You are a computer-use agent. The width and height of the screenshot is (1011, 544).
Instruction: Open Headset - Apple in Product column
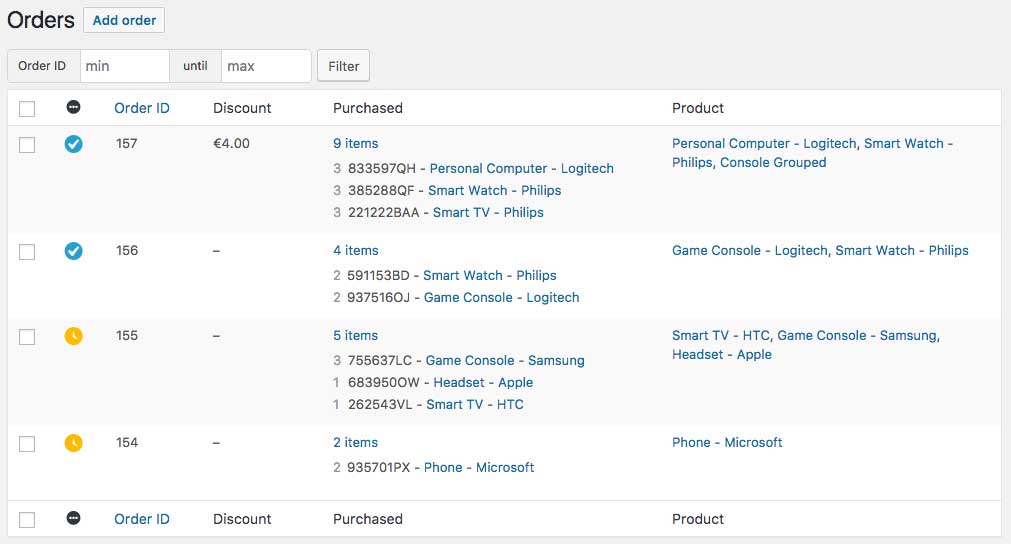pyautogui.click(x=721, y=355)
